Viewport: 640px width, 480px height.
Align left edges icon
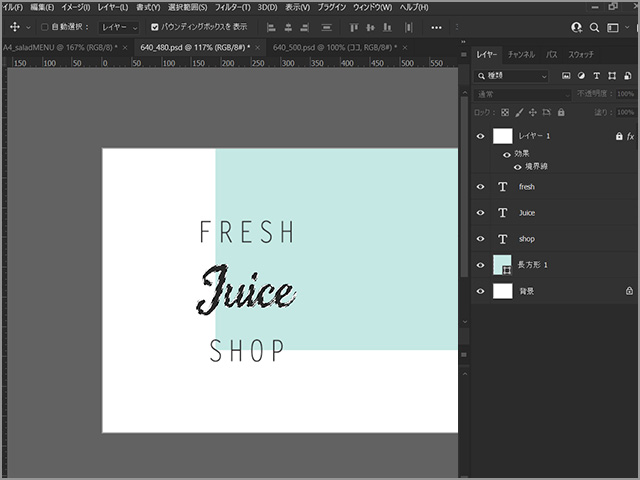(271, 27)
